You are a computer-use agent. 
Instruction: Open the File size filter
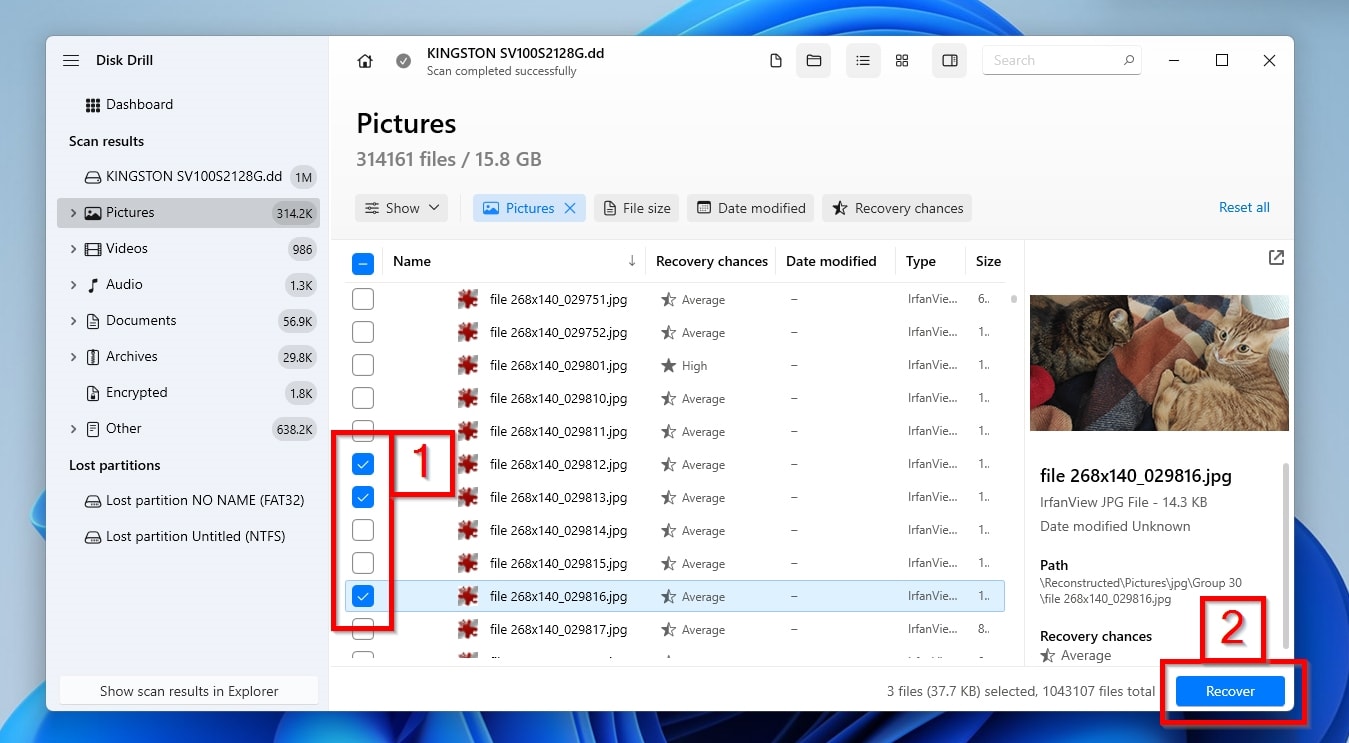636,208
